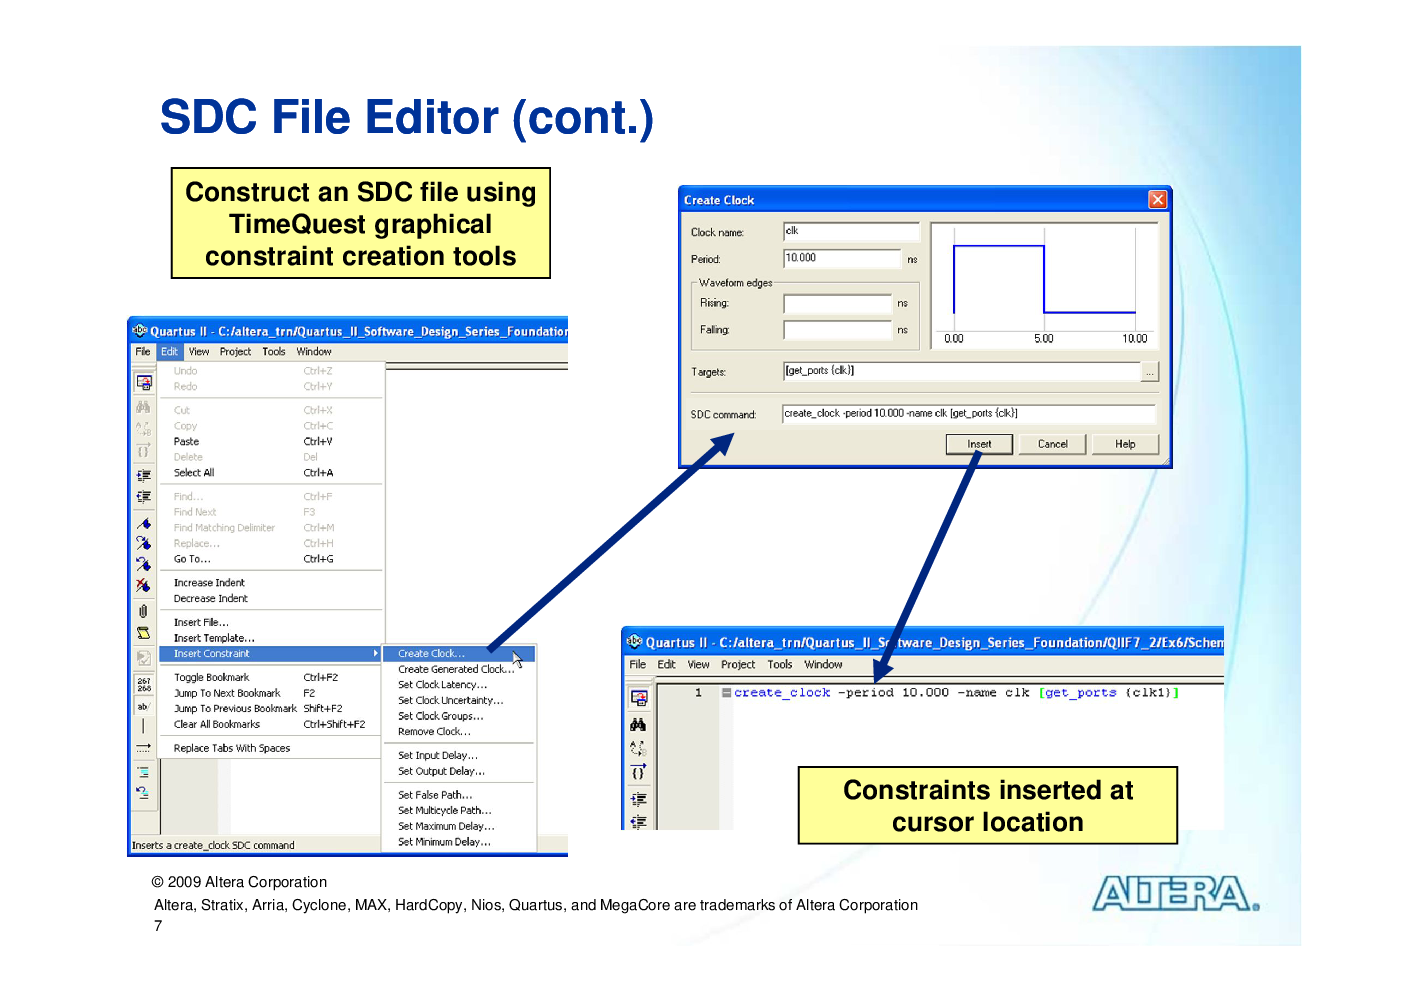Click Find Matching Delimiter braces icon, left toolbar
This screenshot has width=1403, height=992.
pos(144,450)
